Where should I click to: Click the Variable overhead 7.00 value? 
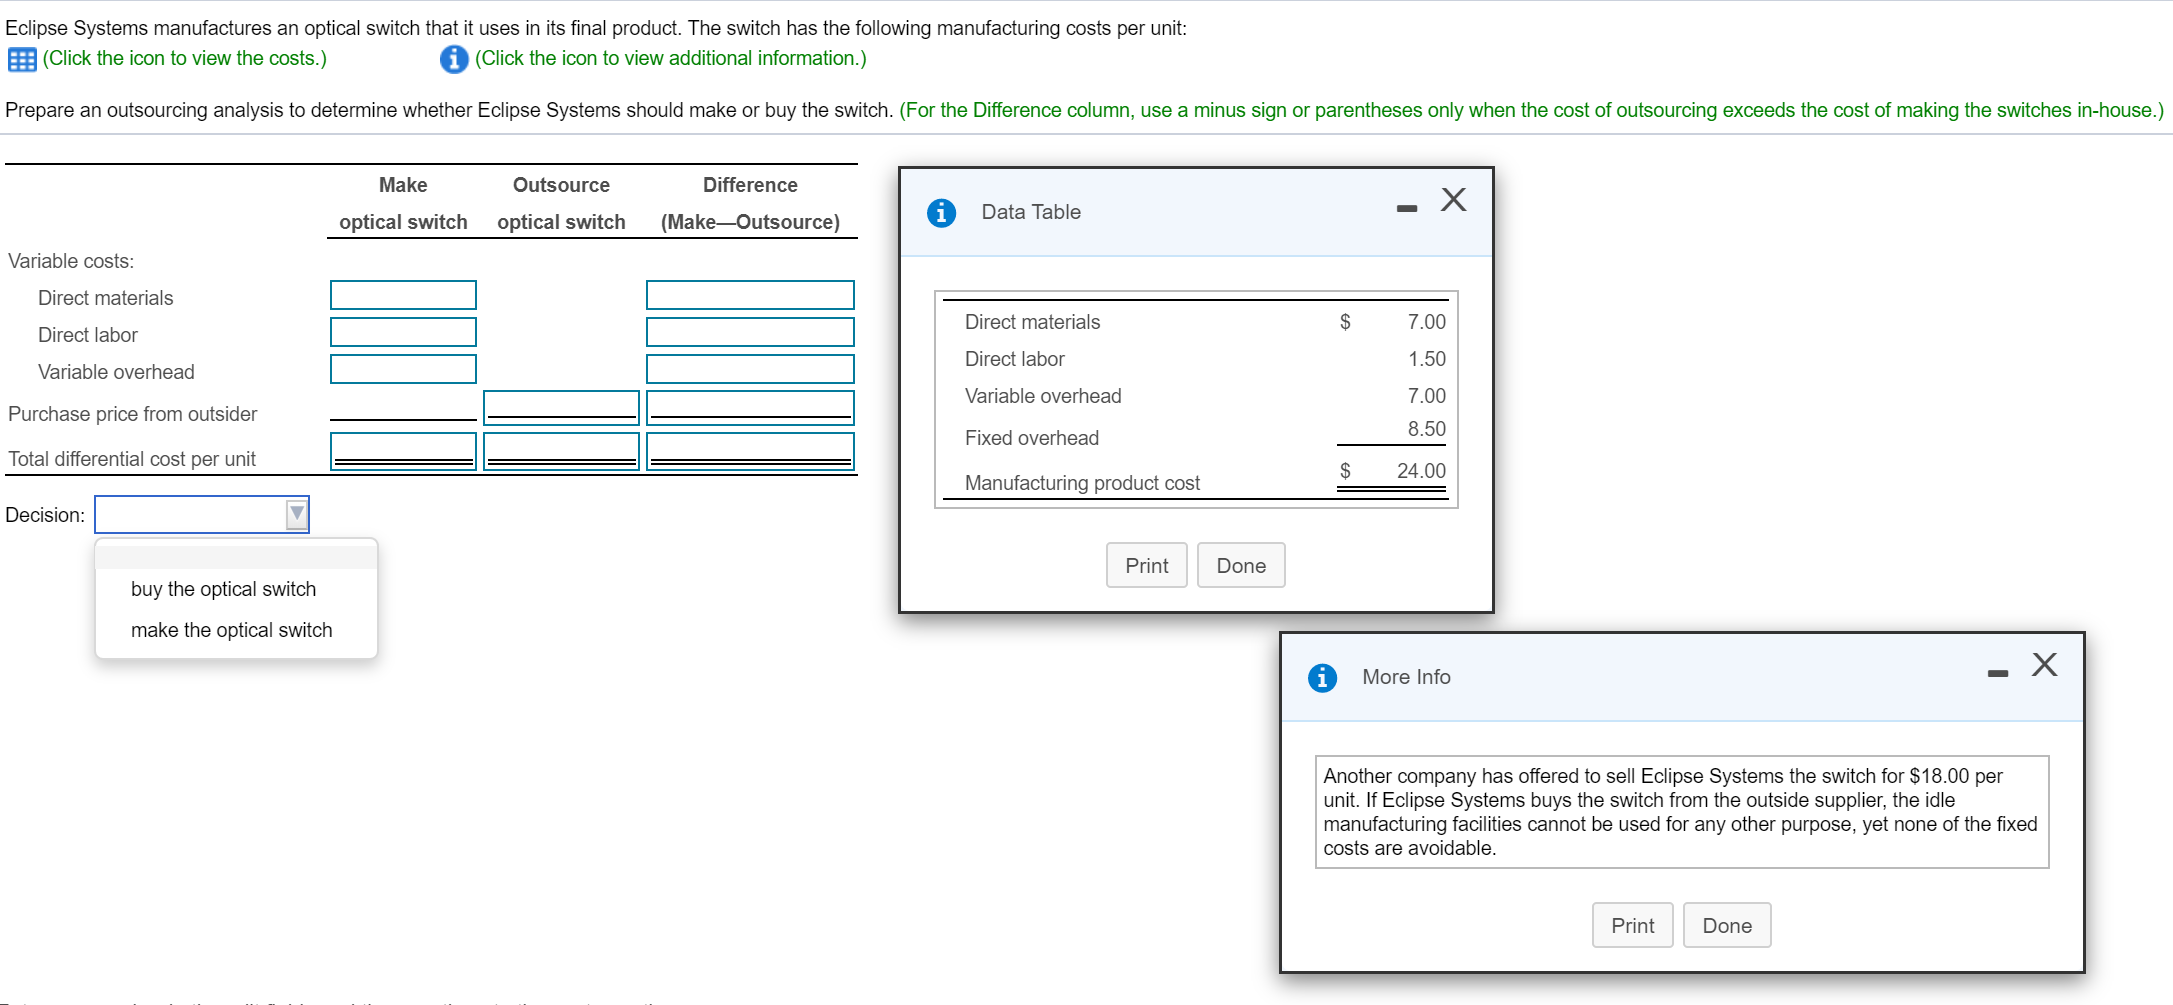click(1426, 396)
